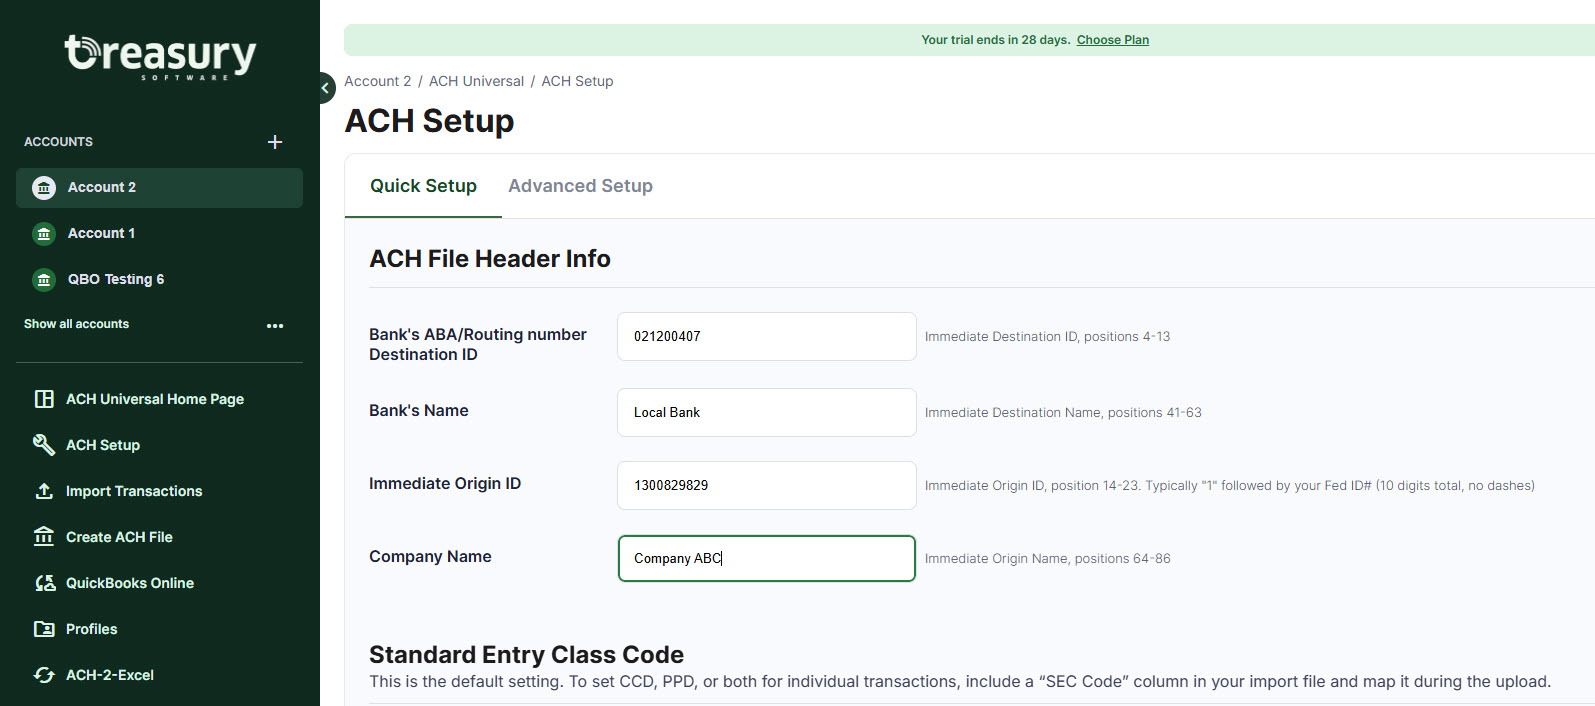Image resolution: width=1595 pixels, height=706 pixels.
Task: Add a new account with plus icon
Action: coord(275,142)
